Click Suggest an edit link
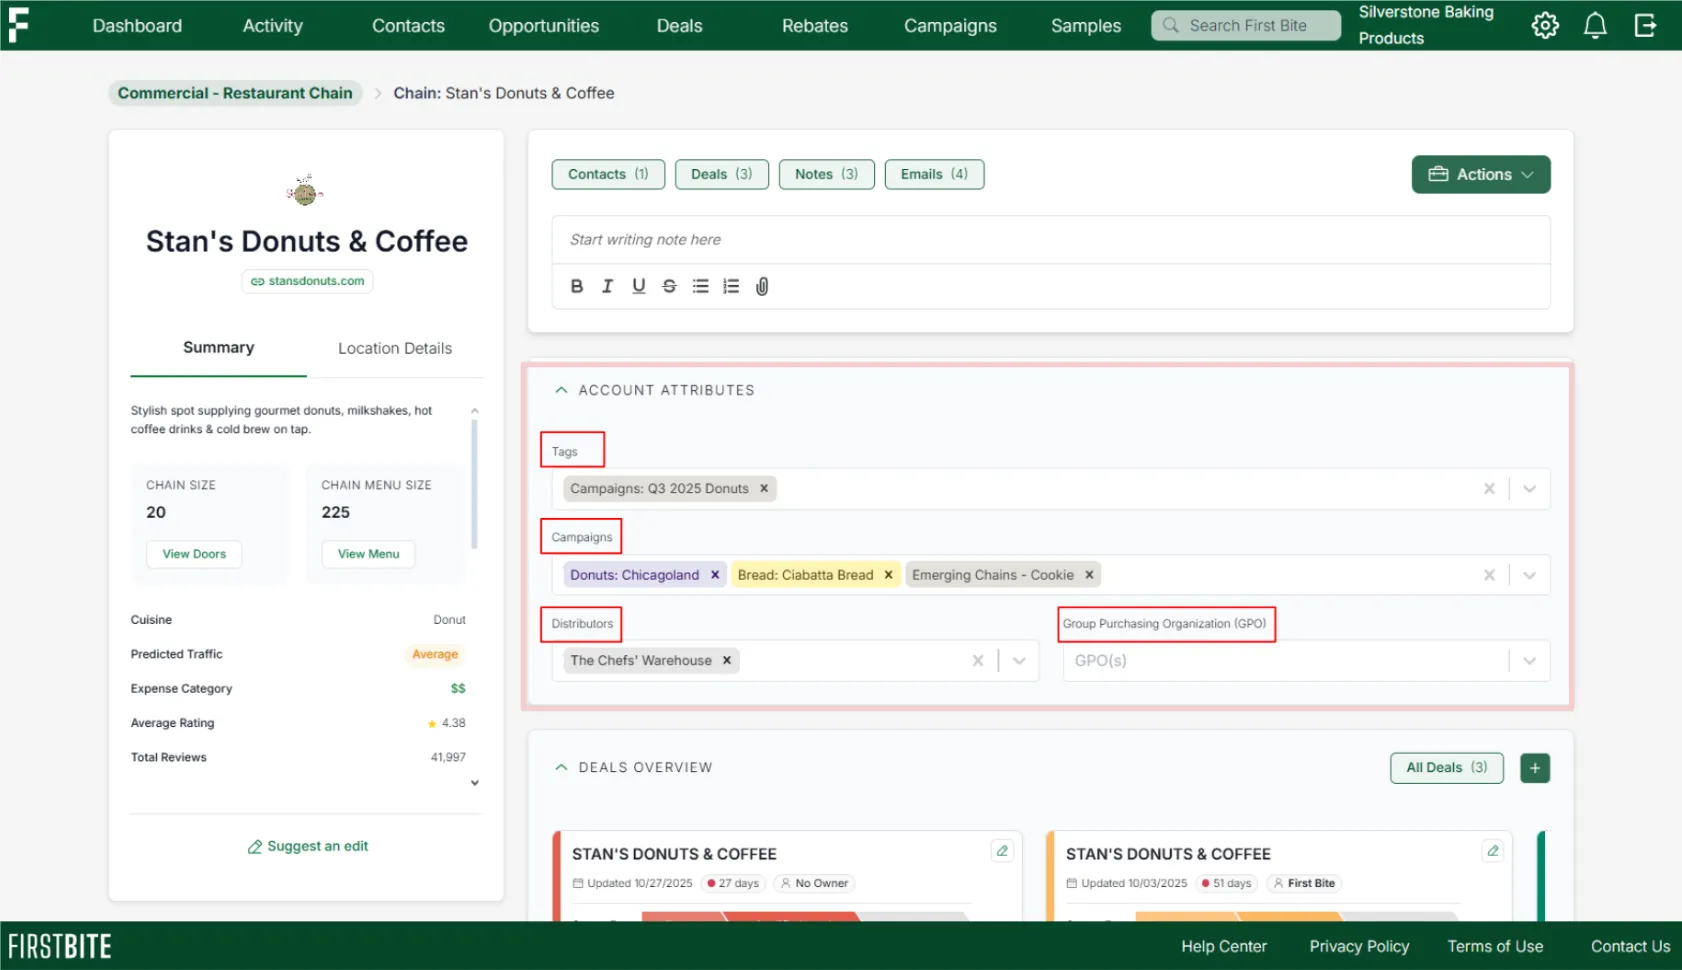This screenshot has width=1682, height=970. pyautogui.click(x=308, y=846)
